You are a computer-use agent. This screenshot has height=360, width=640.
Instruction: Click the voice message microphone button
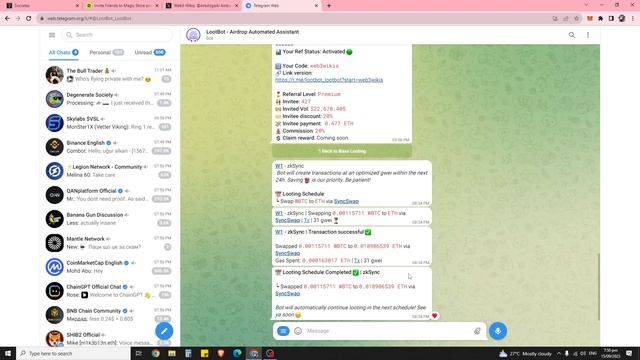point(498,331)
